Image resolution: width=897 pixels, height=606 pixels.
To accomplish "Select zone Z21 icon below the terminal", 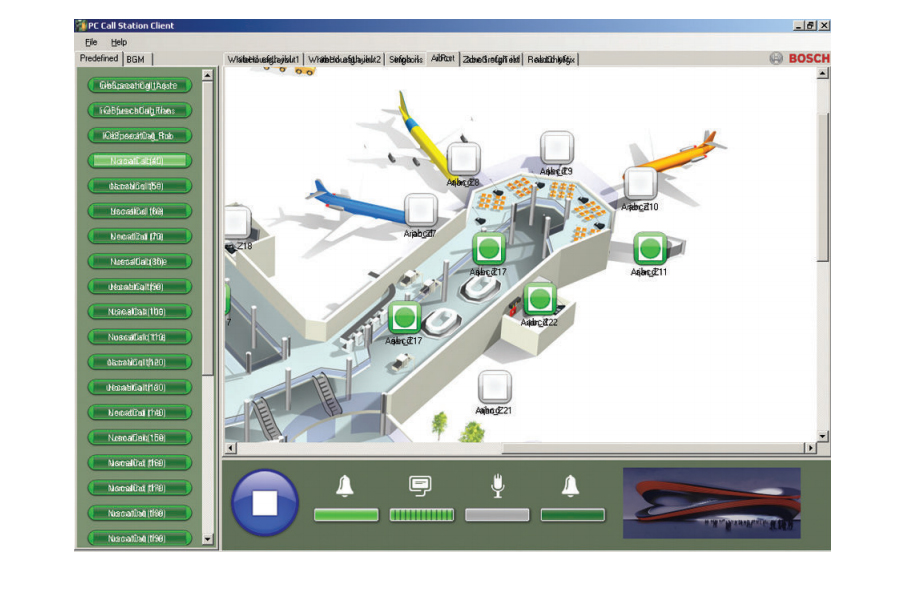I will [494, 387].
